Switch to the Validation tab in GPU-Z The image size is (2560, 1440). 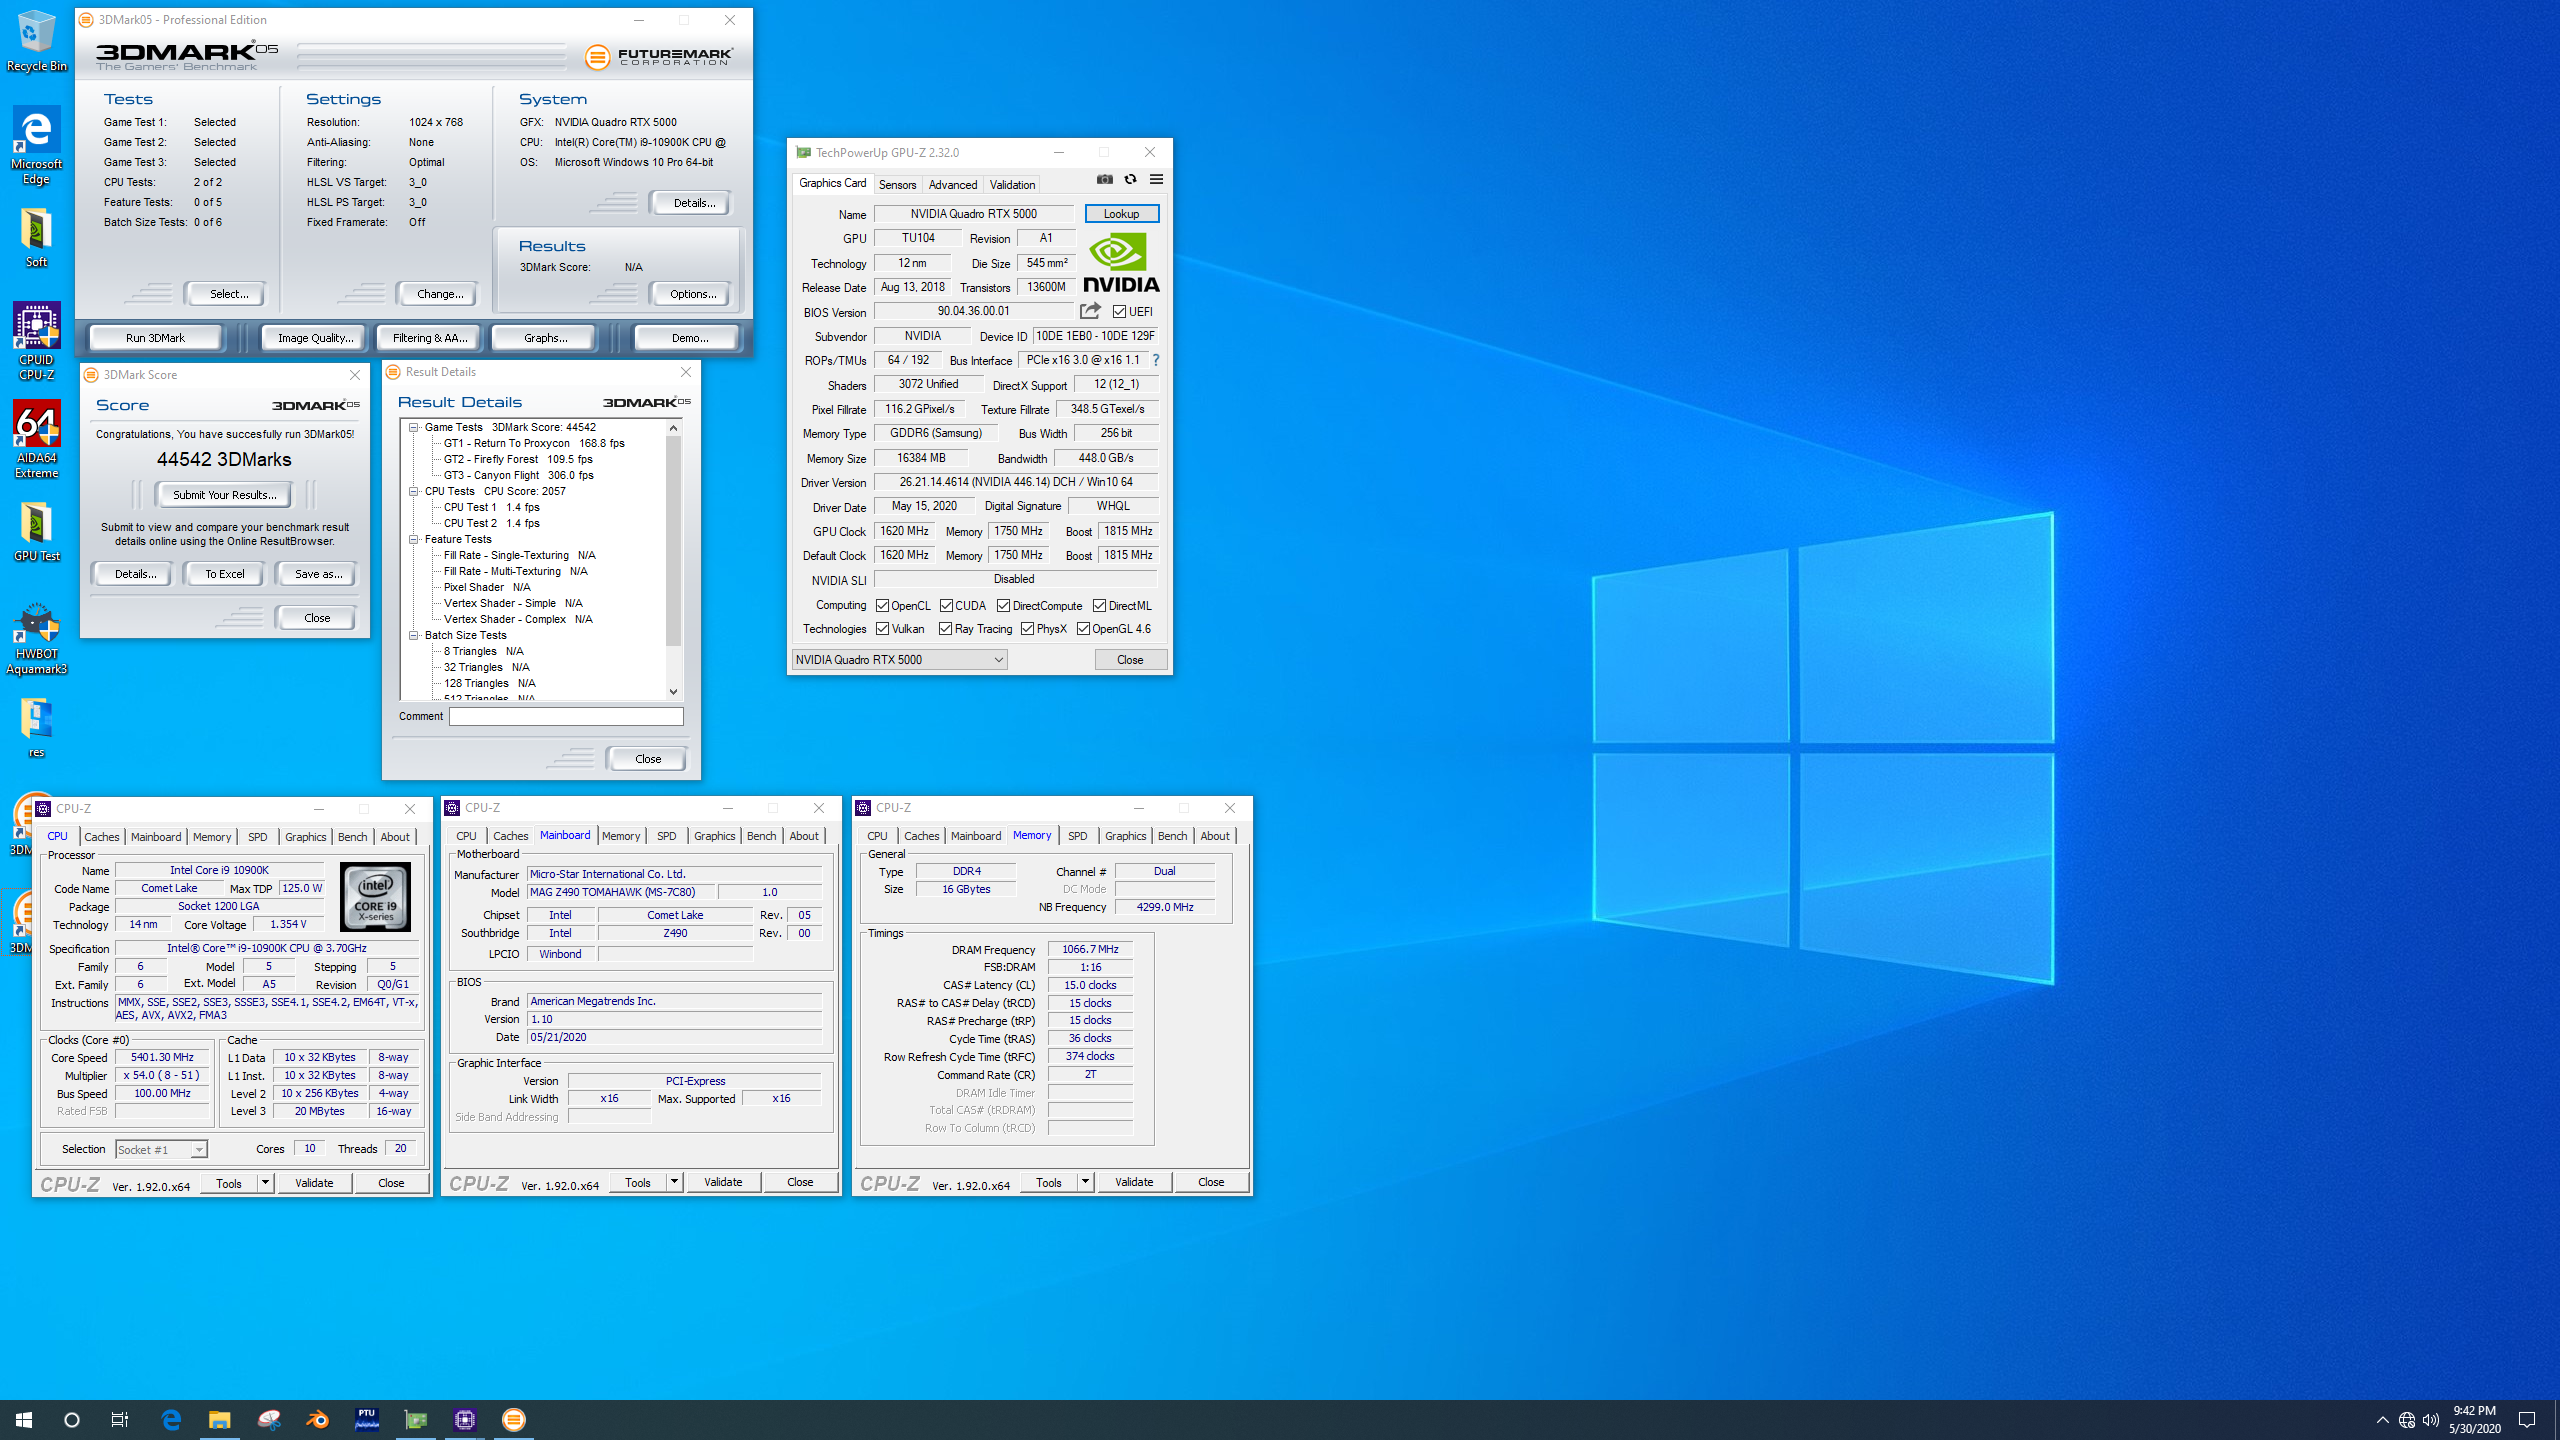(x=1012, y=185)
